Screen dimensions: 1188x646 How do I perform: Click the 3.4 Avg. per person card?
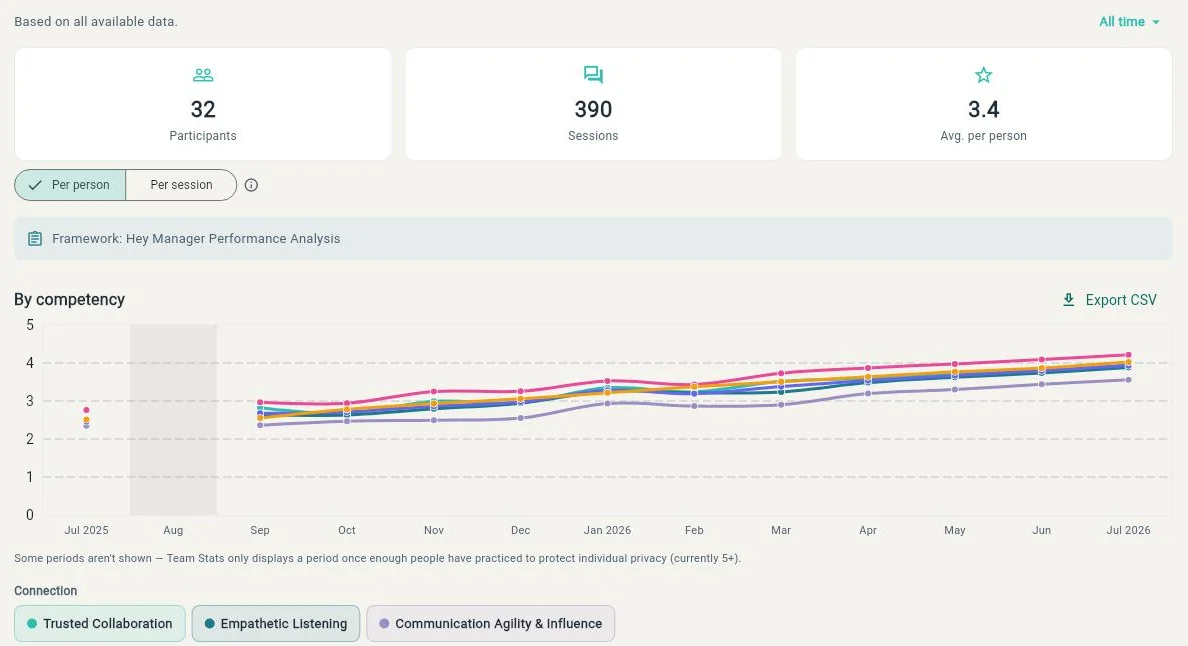click(x=983, y=104)
